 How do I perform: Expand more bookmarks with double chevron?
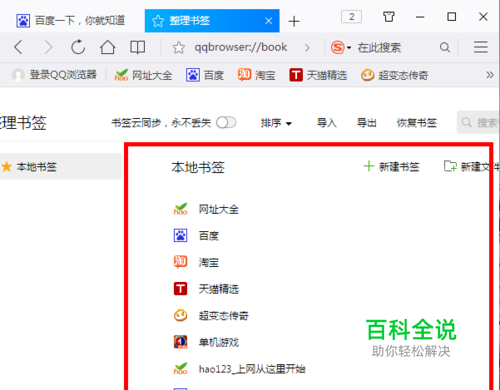coord(489,75)
